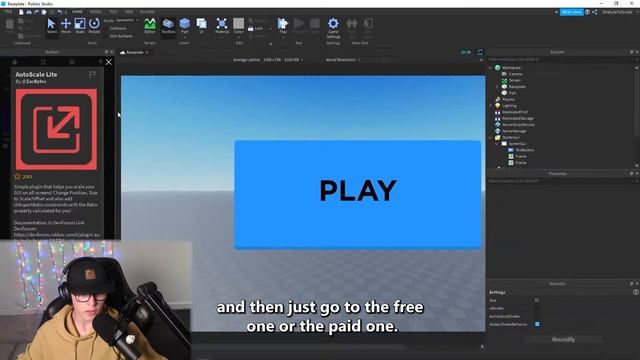
Task: Select ReplicatedStorage in Explorer
Action: tap(518, 118)
